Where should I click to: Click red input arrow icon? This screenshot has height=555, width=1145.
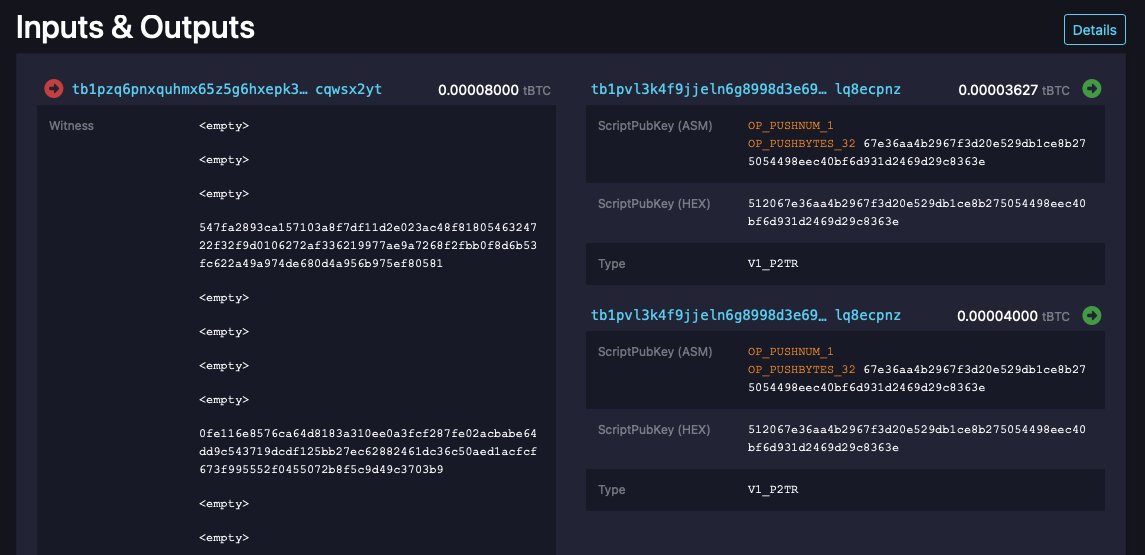53,89
